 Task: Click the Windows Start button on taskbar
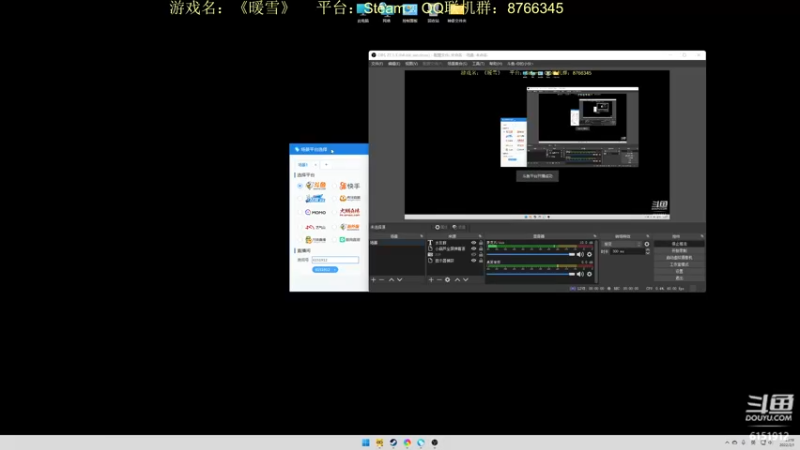[365, 442]
